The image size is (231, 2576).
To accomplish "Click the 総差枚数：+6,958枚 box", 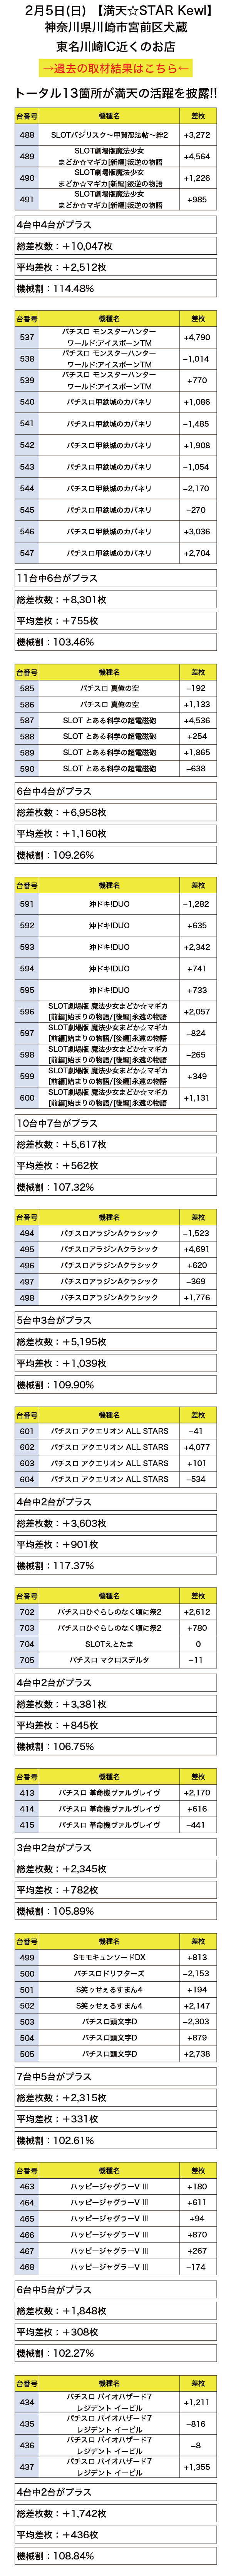I will tap(115, 813).
